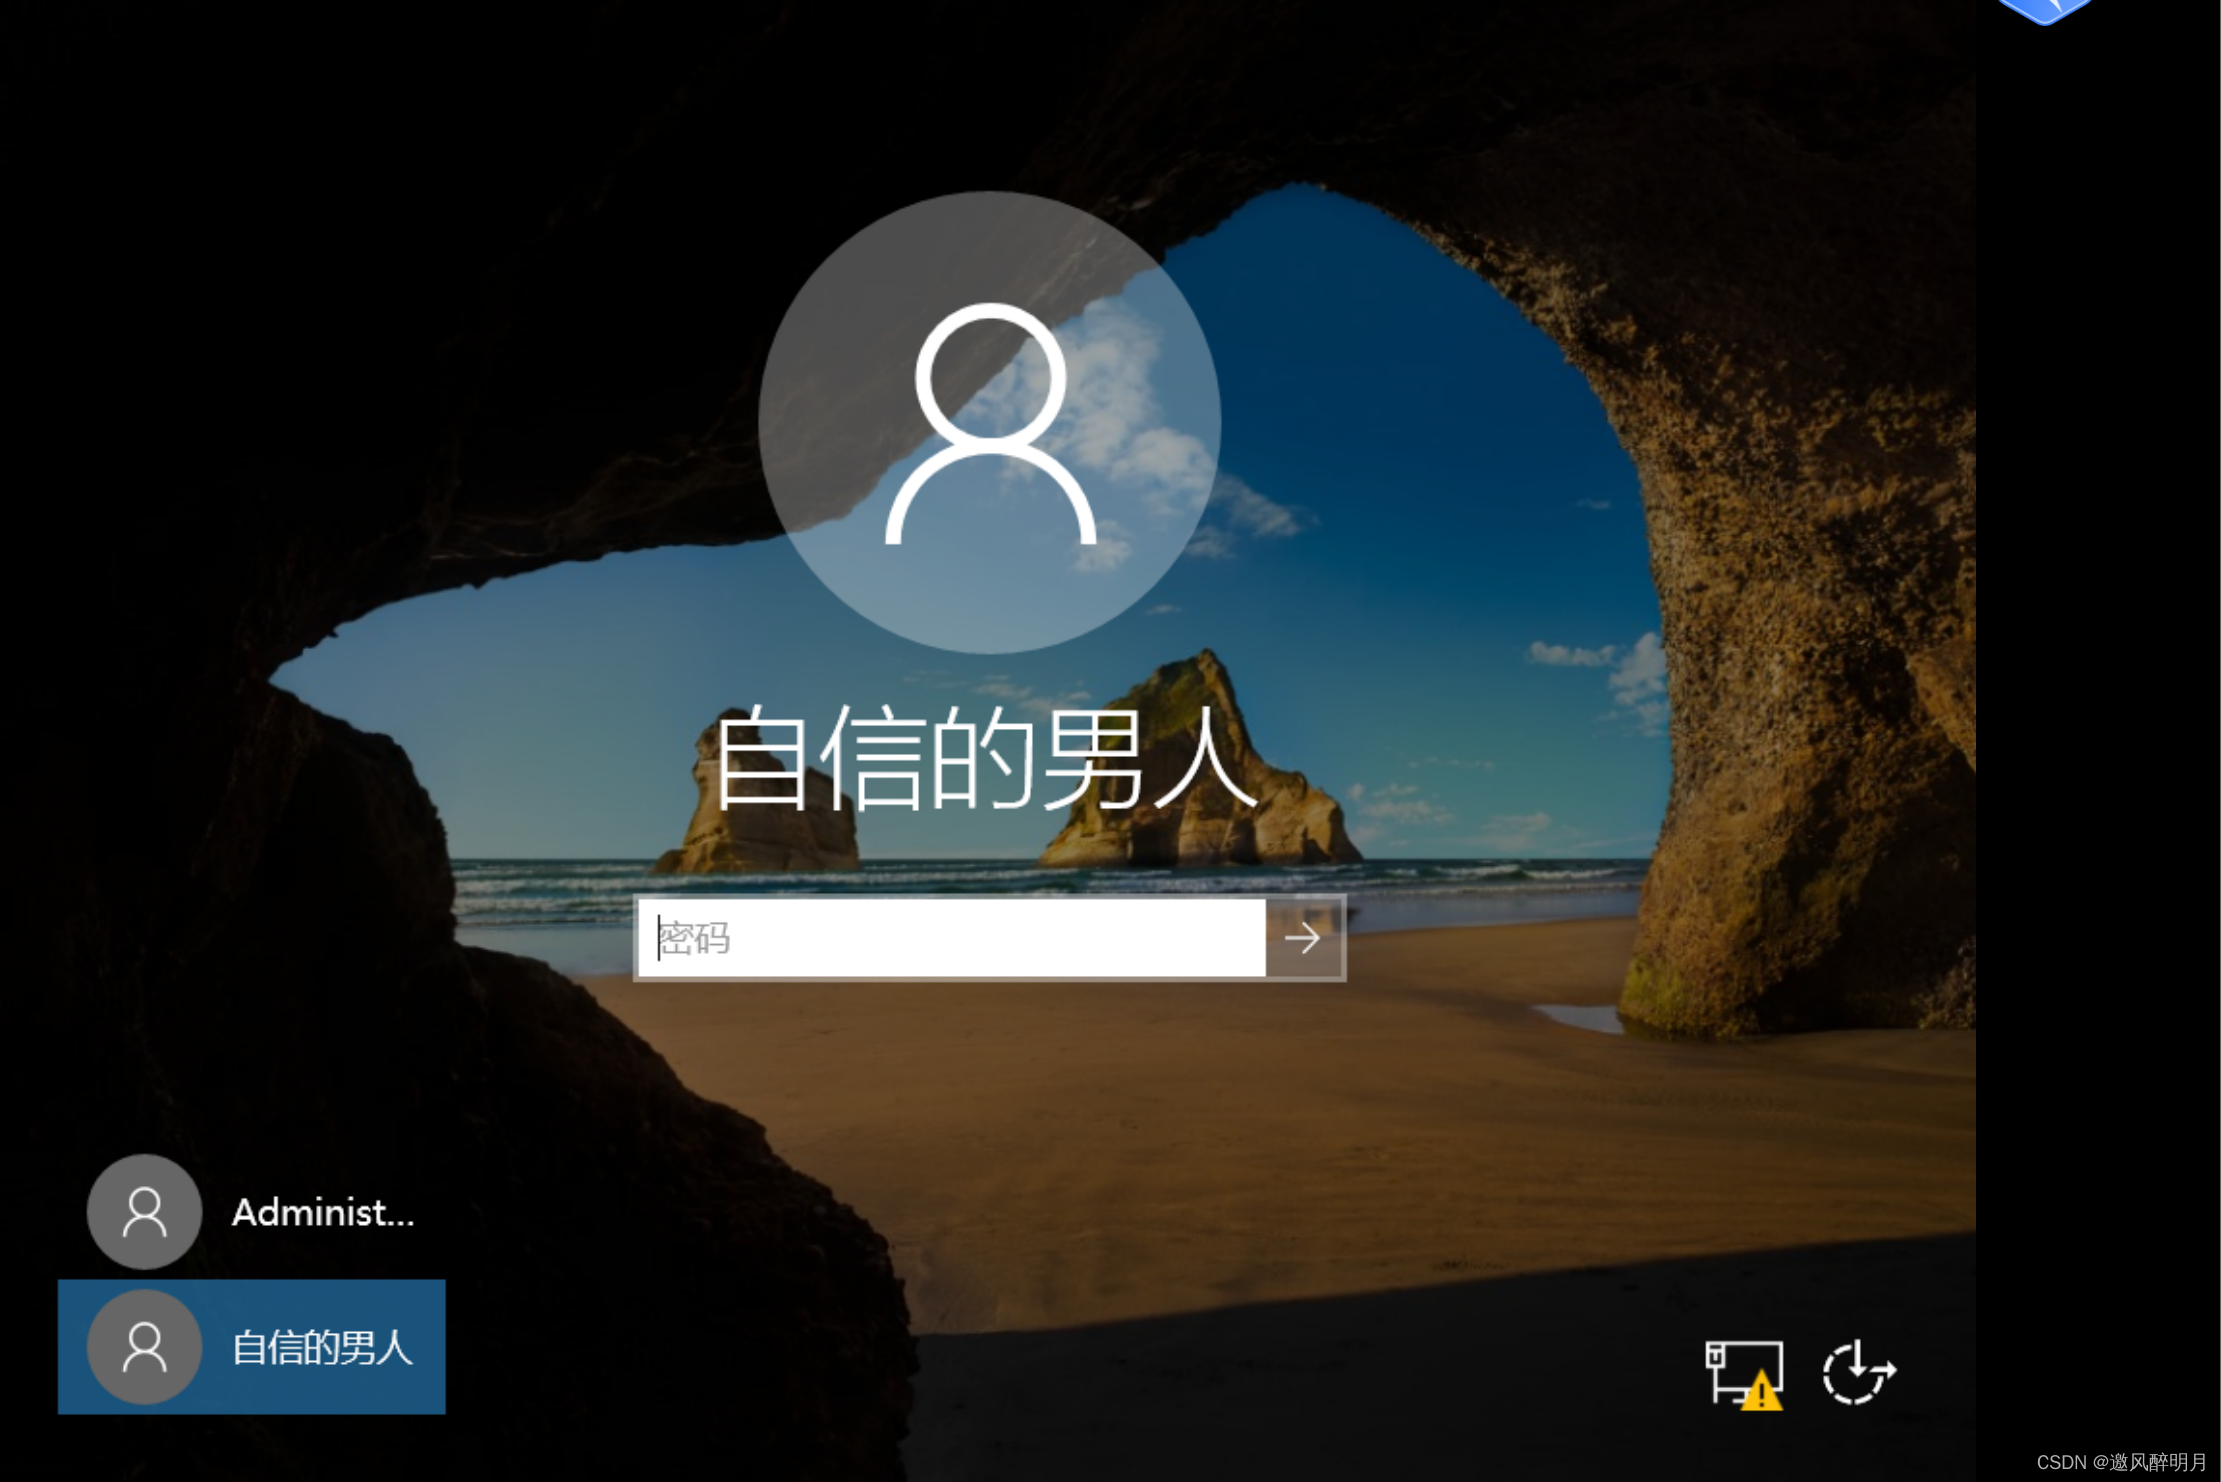Click the yellow warning badge on network icon
The height and width of the screenshot is (1482, 2221).
(x=1761, y=1392)
